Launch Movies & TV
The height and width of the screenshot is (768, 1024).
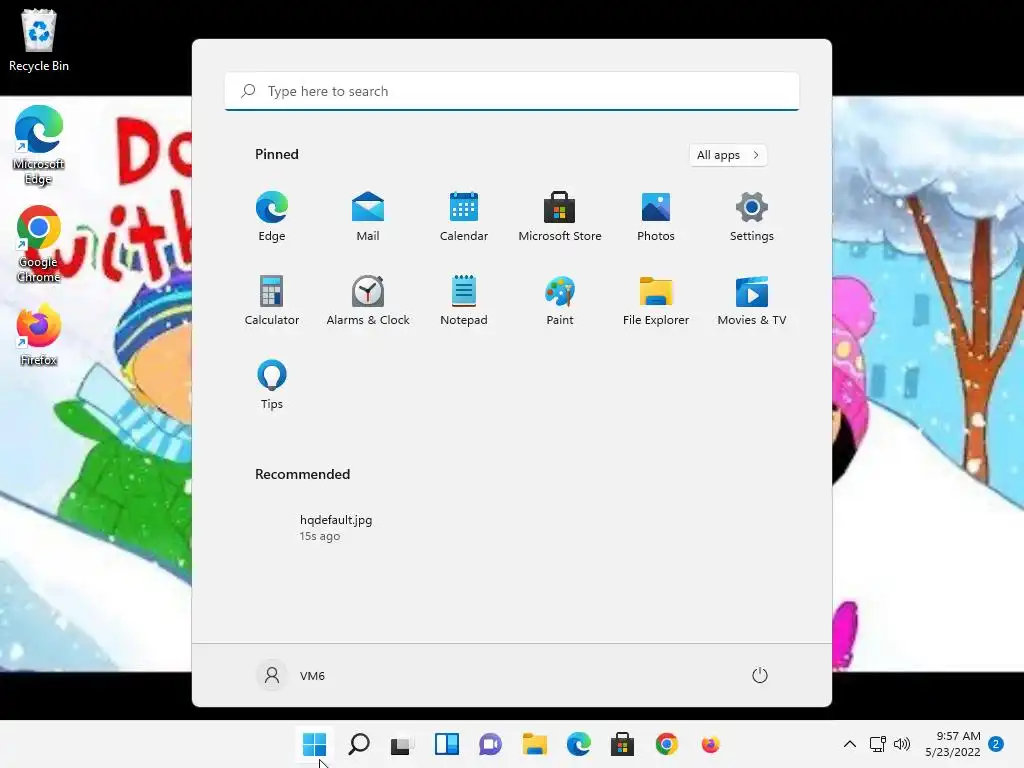coord(752,300)
